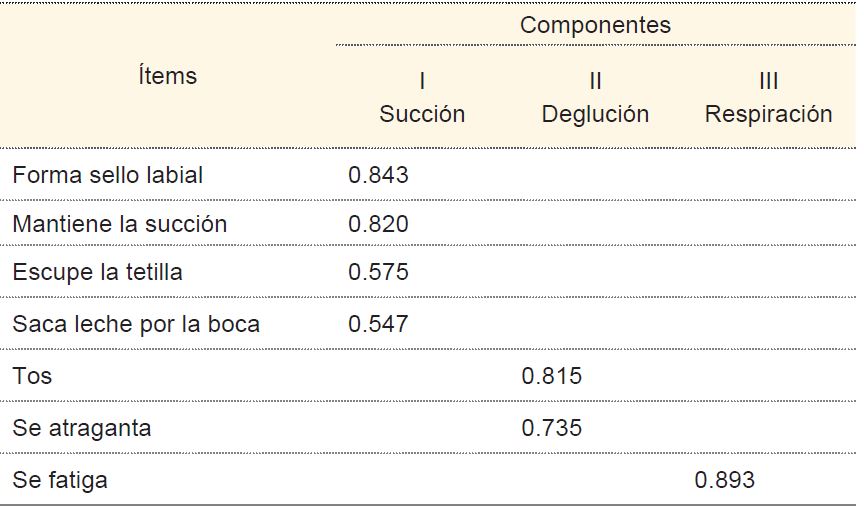Click the Se atraganta item
Viewport: 864px width, 508px height.
coord(82,428)
